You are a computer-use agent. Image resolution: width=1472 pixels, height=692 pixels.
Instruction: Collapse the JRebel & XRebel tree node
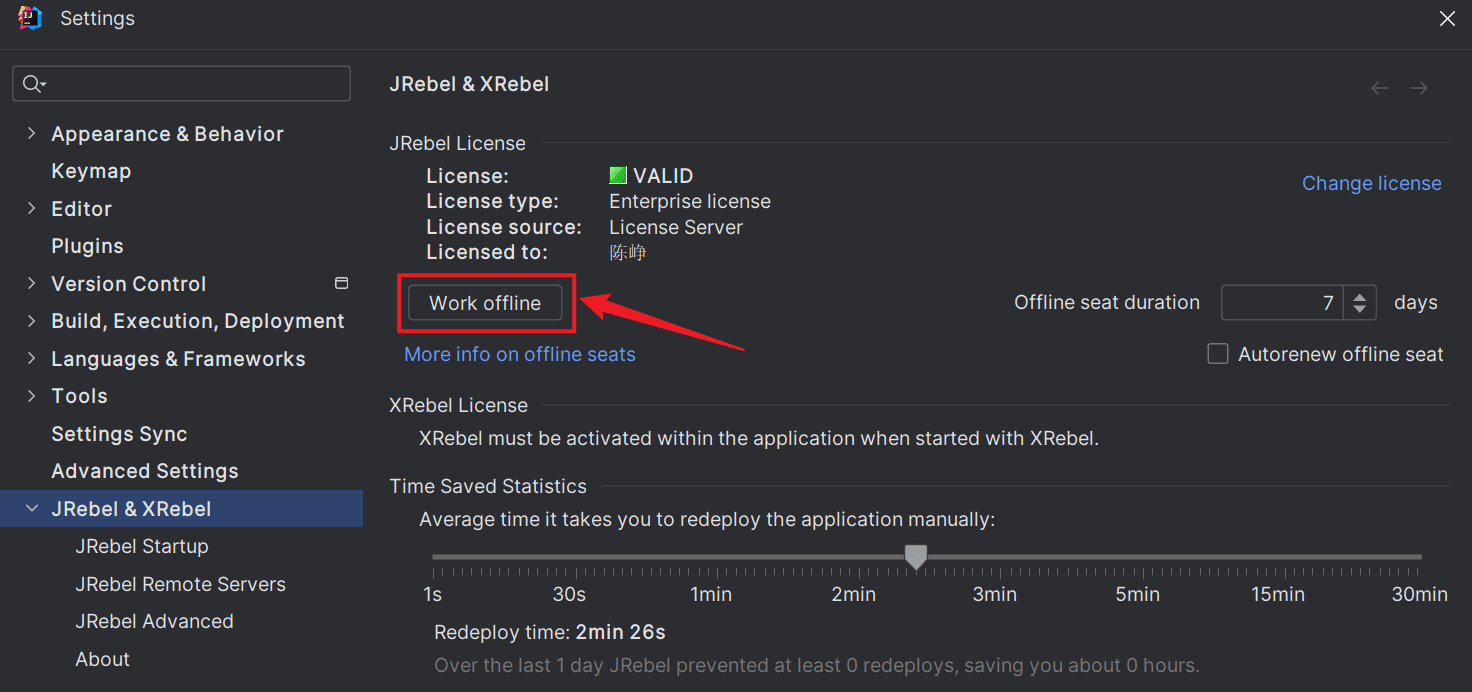pyautogui.click(x=31, y=508)
